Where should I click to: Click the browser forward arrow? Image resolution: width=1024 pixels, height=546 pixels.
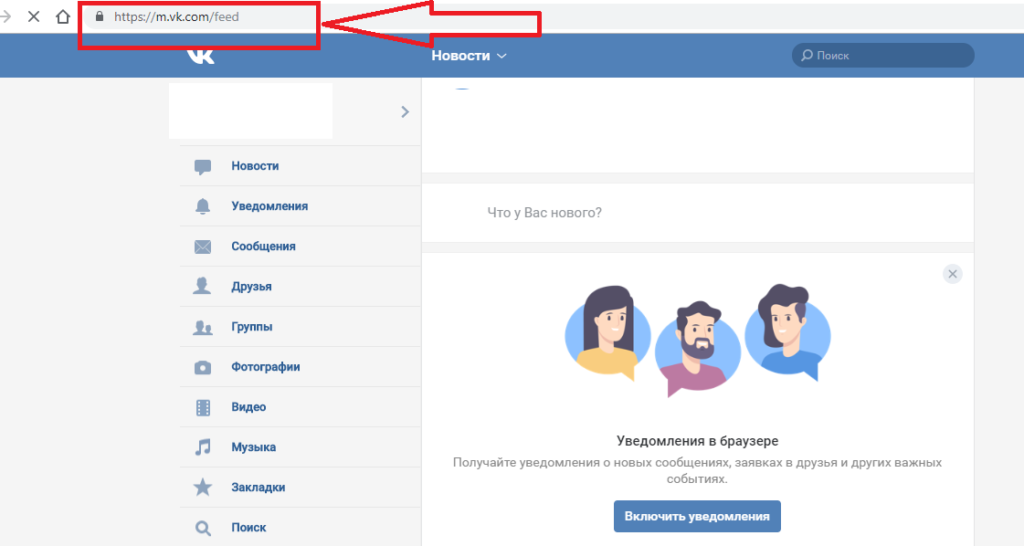(6, 16)
